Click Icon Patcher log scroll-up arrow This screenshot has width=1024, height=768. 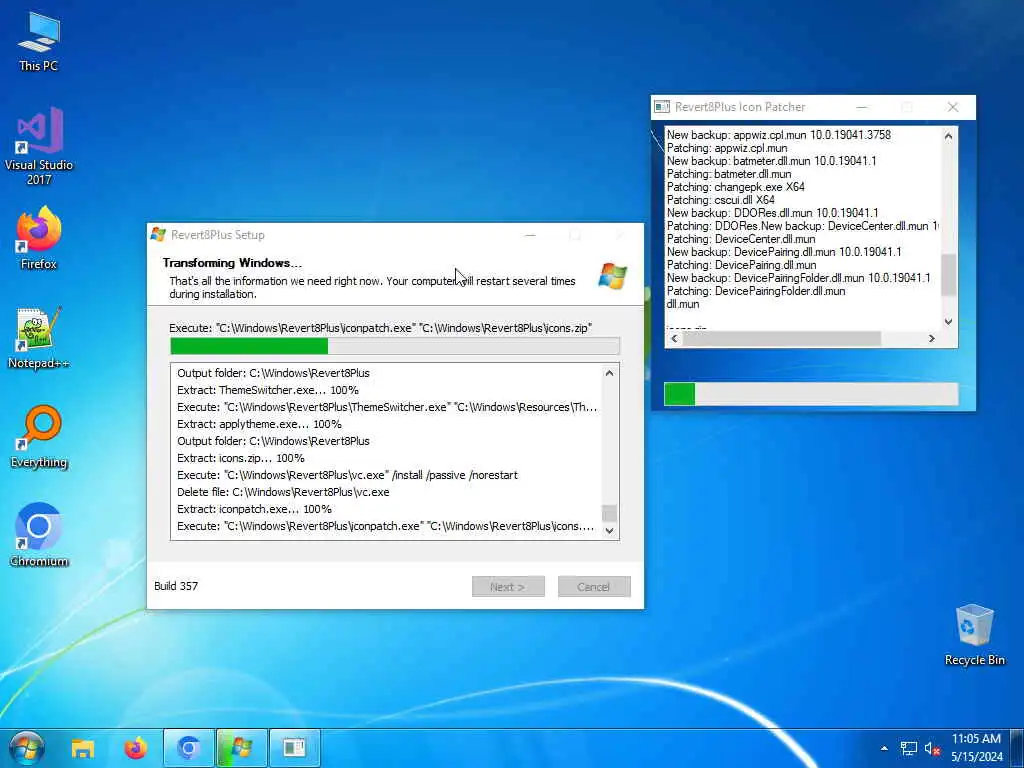pyautogui.click(x=948, y=136)
